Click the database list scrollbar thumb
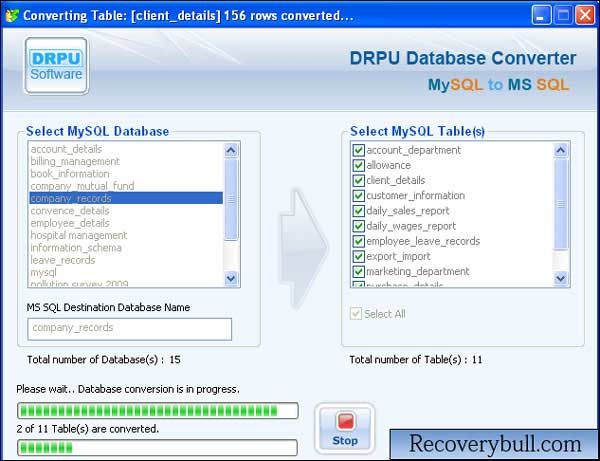Viewport: 600px width, 461px height. click(x=231, y=199)
